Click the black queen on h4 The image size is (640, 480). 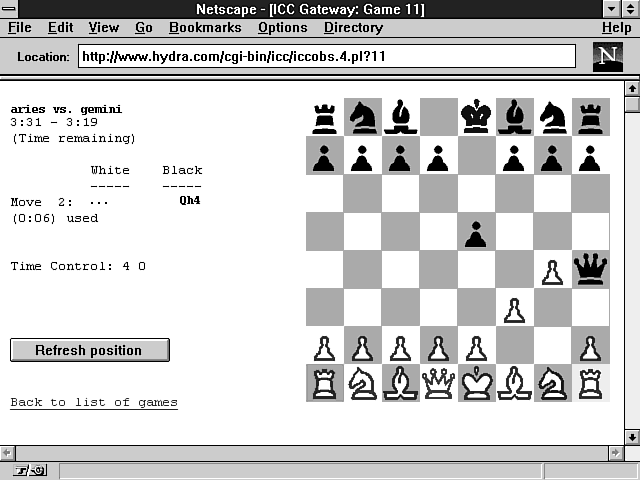pyautogui.click(x=590, y=269)
